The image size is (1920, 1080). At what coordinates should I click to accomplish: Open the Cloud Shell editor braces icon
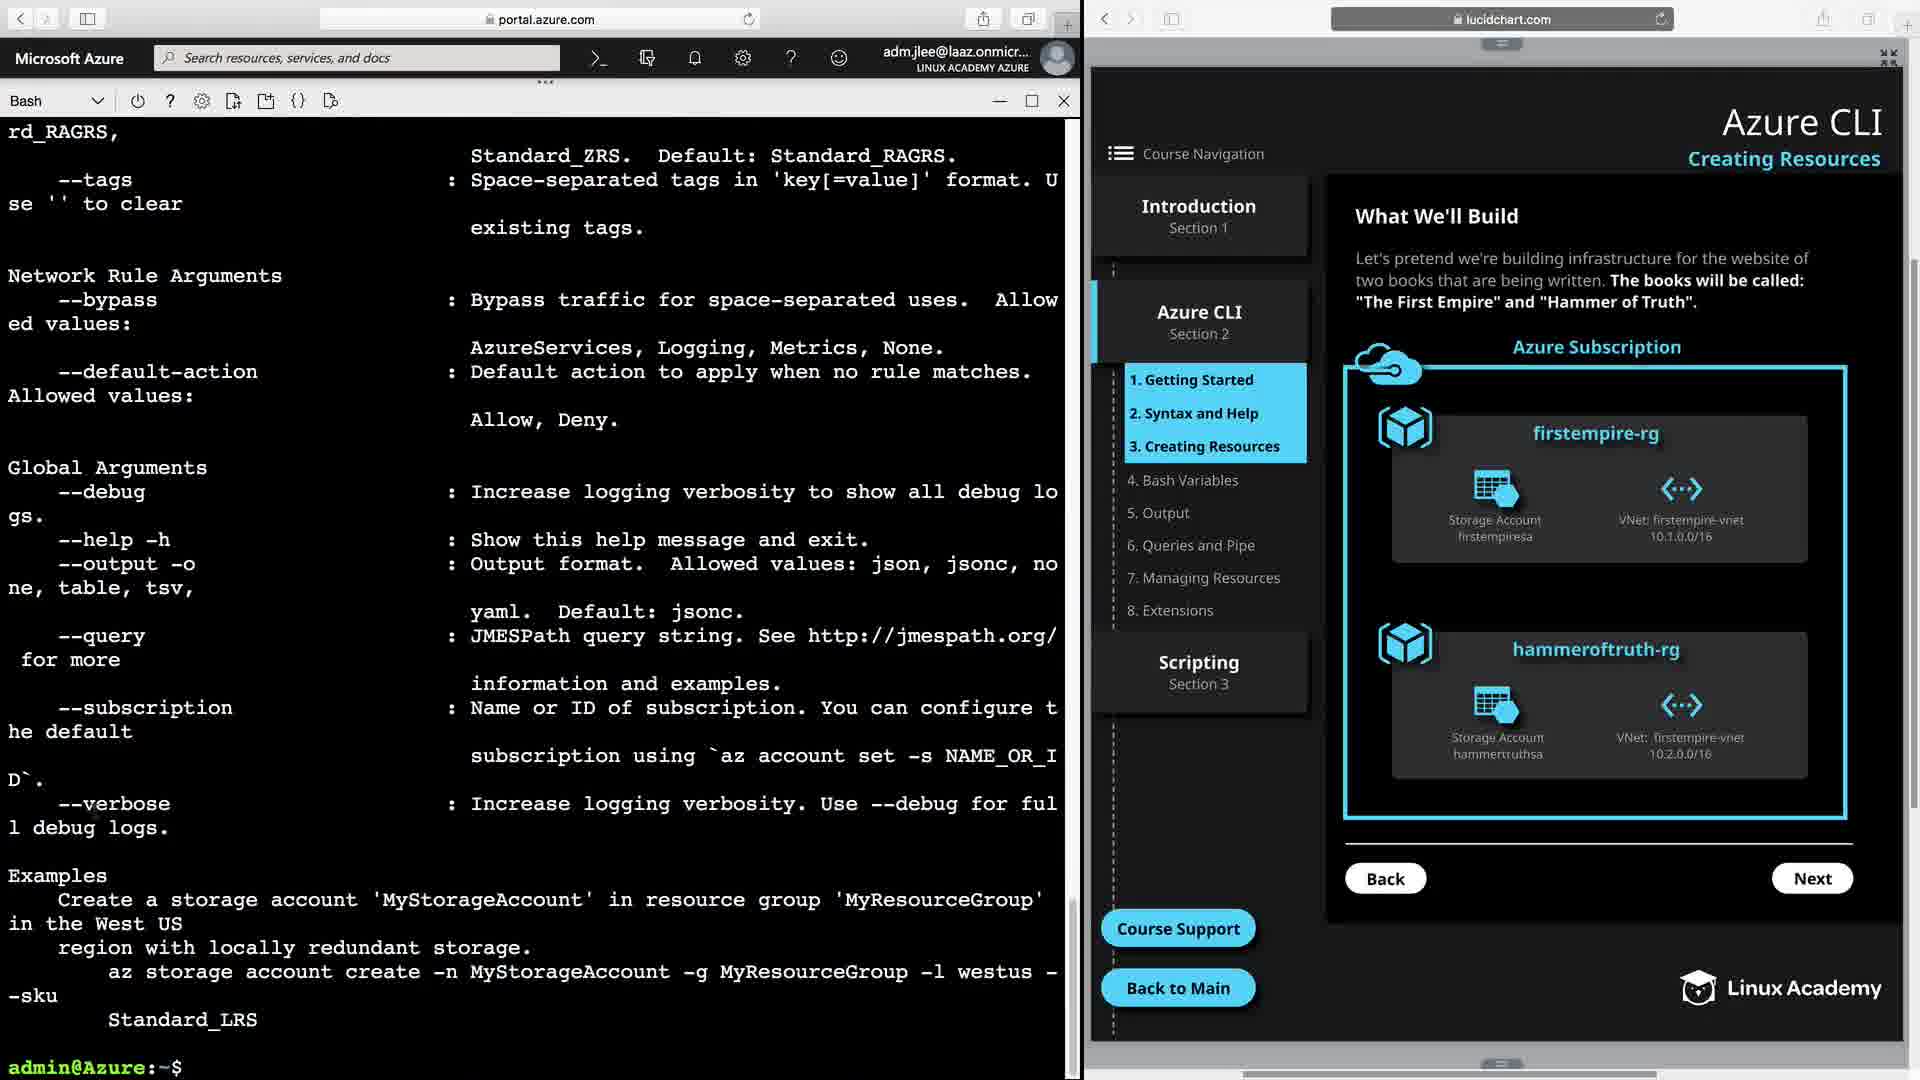point(298,101)
